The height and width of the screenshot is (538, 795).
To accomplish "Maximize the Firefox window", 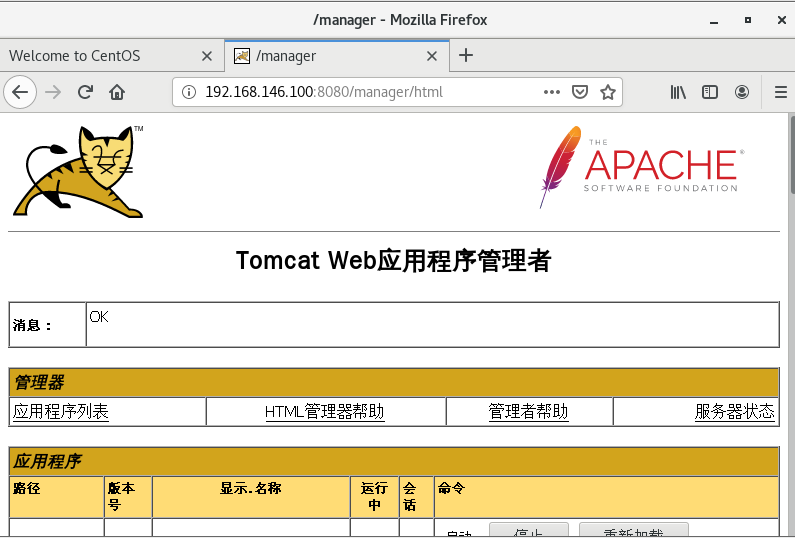I will tap(748, 20).
